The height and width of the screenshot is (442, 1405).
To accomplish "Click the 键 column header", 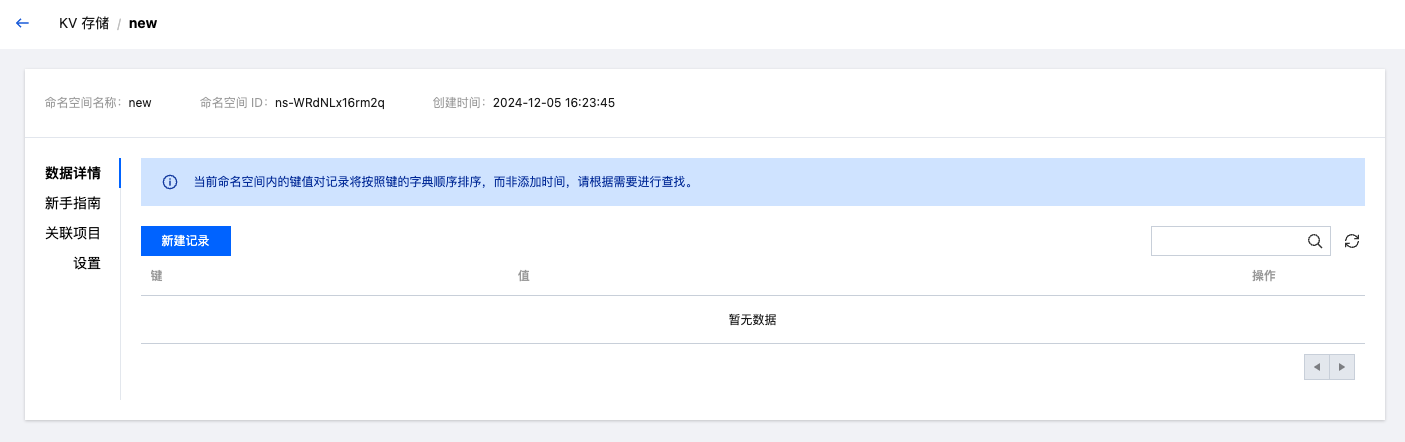I will click(x=156, y=275).
